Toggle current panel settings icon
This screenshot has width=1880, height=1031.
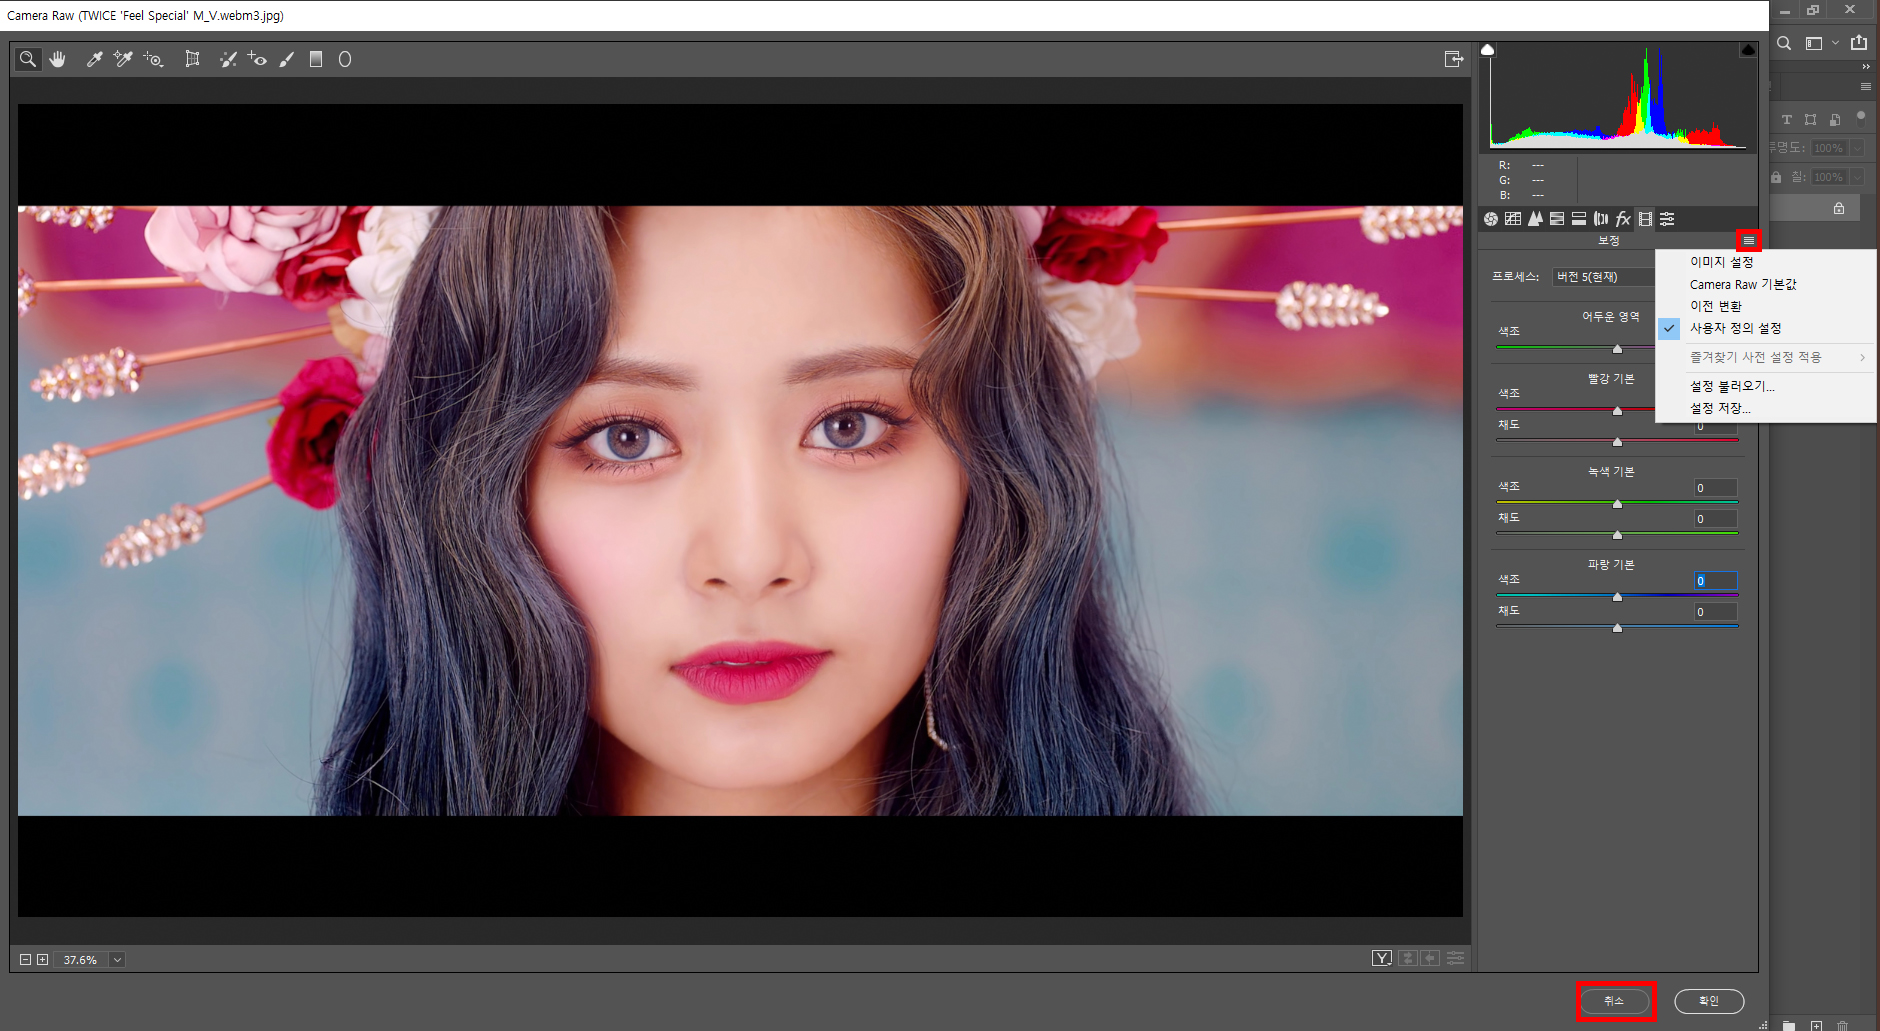coord(1455,958)
